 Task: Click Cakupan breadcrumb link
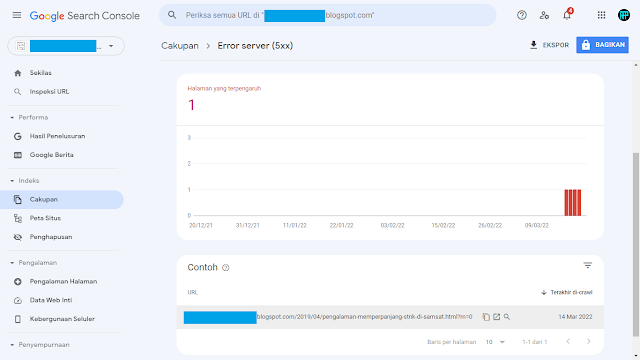(180, 46)
